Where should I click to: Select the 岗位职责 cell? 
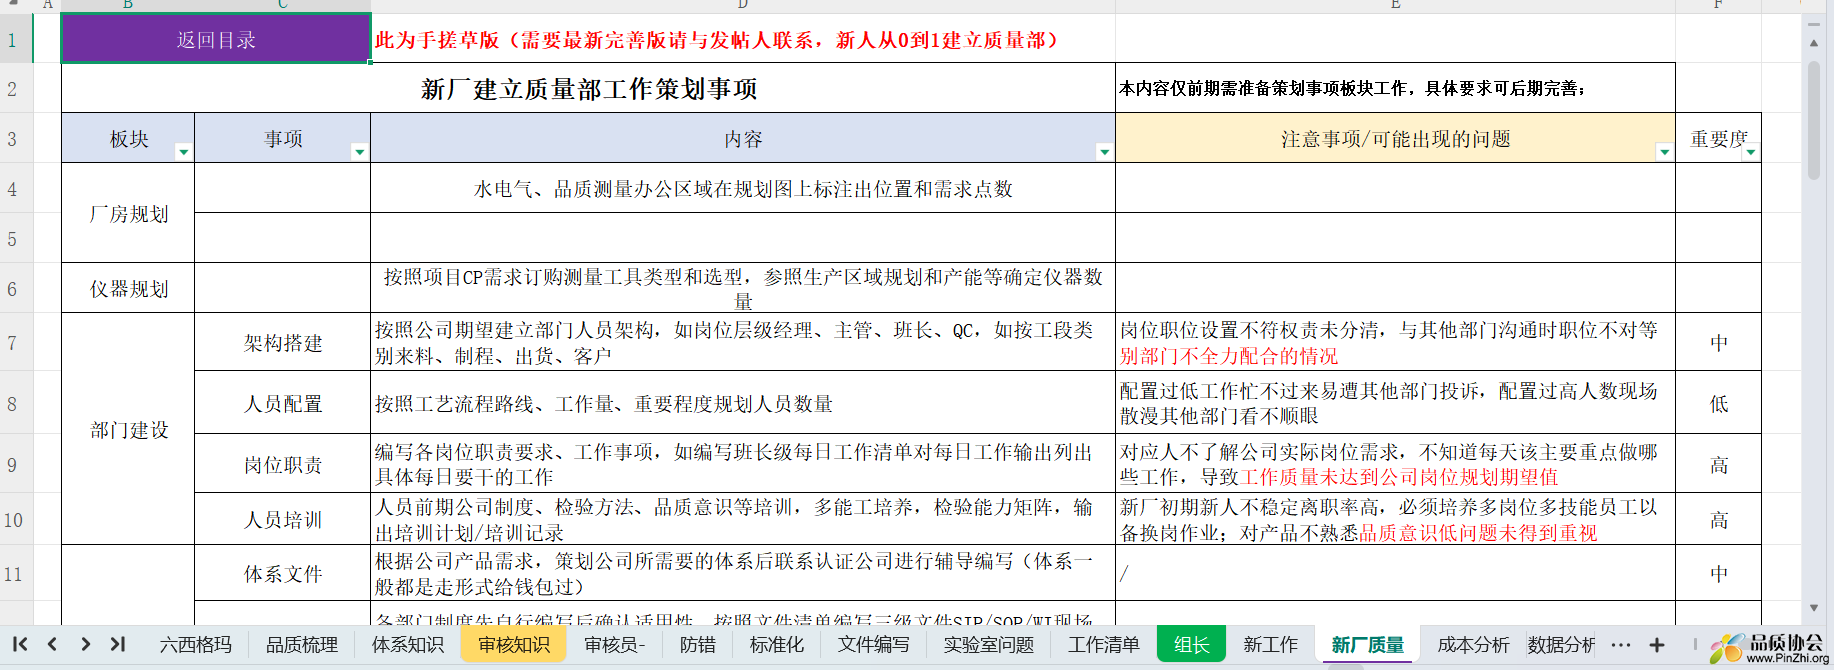(283, 465)
